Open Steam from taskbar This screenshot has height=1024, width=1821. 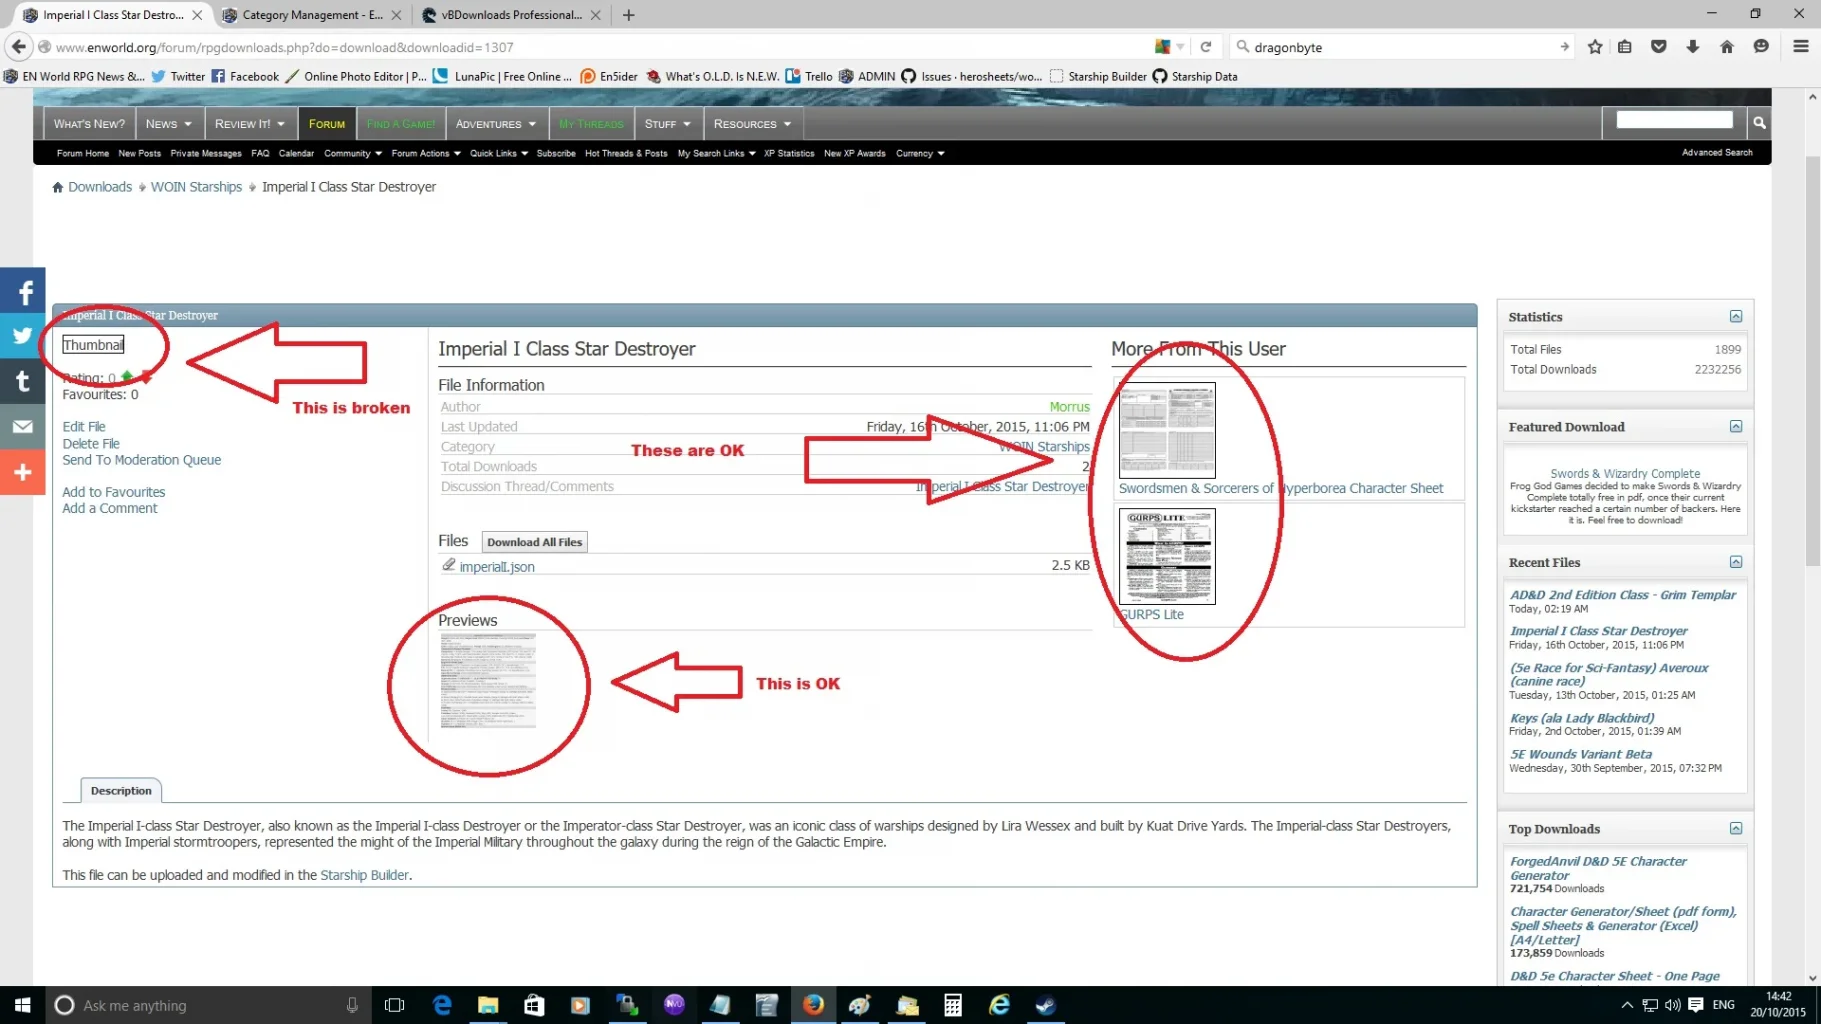point(1046,1005)
